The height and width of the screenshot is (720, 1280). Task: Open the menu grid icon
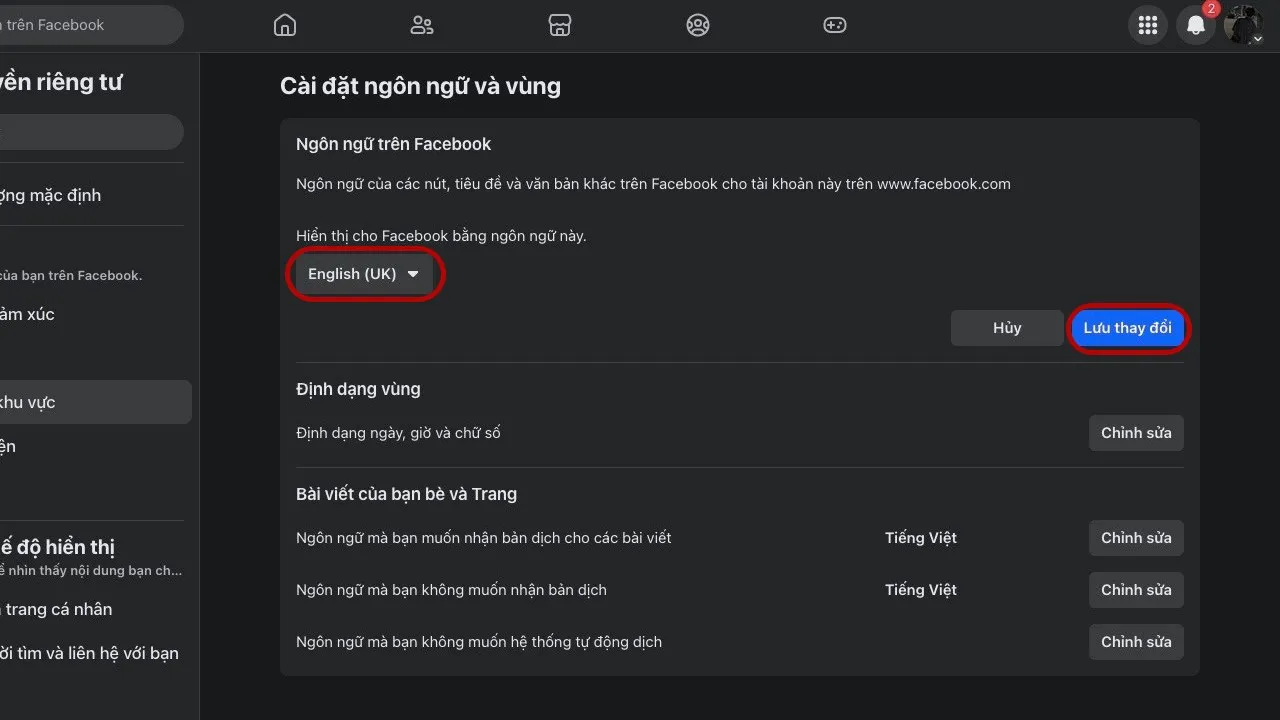[1148, 25]
